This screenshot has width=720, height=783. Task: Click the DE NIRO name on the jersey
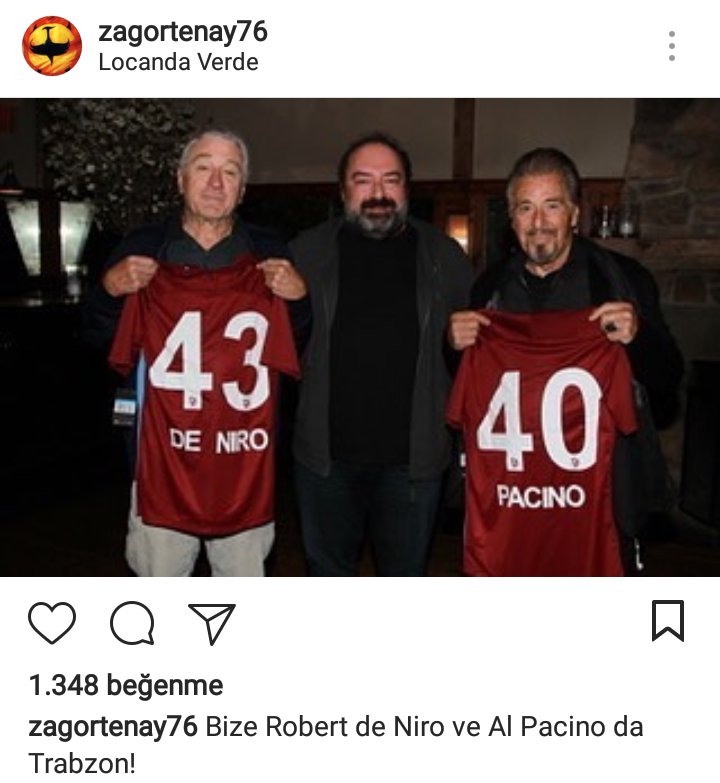coord(219,441)
